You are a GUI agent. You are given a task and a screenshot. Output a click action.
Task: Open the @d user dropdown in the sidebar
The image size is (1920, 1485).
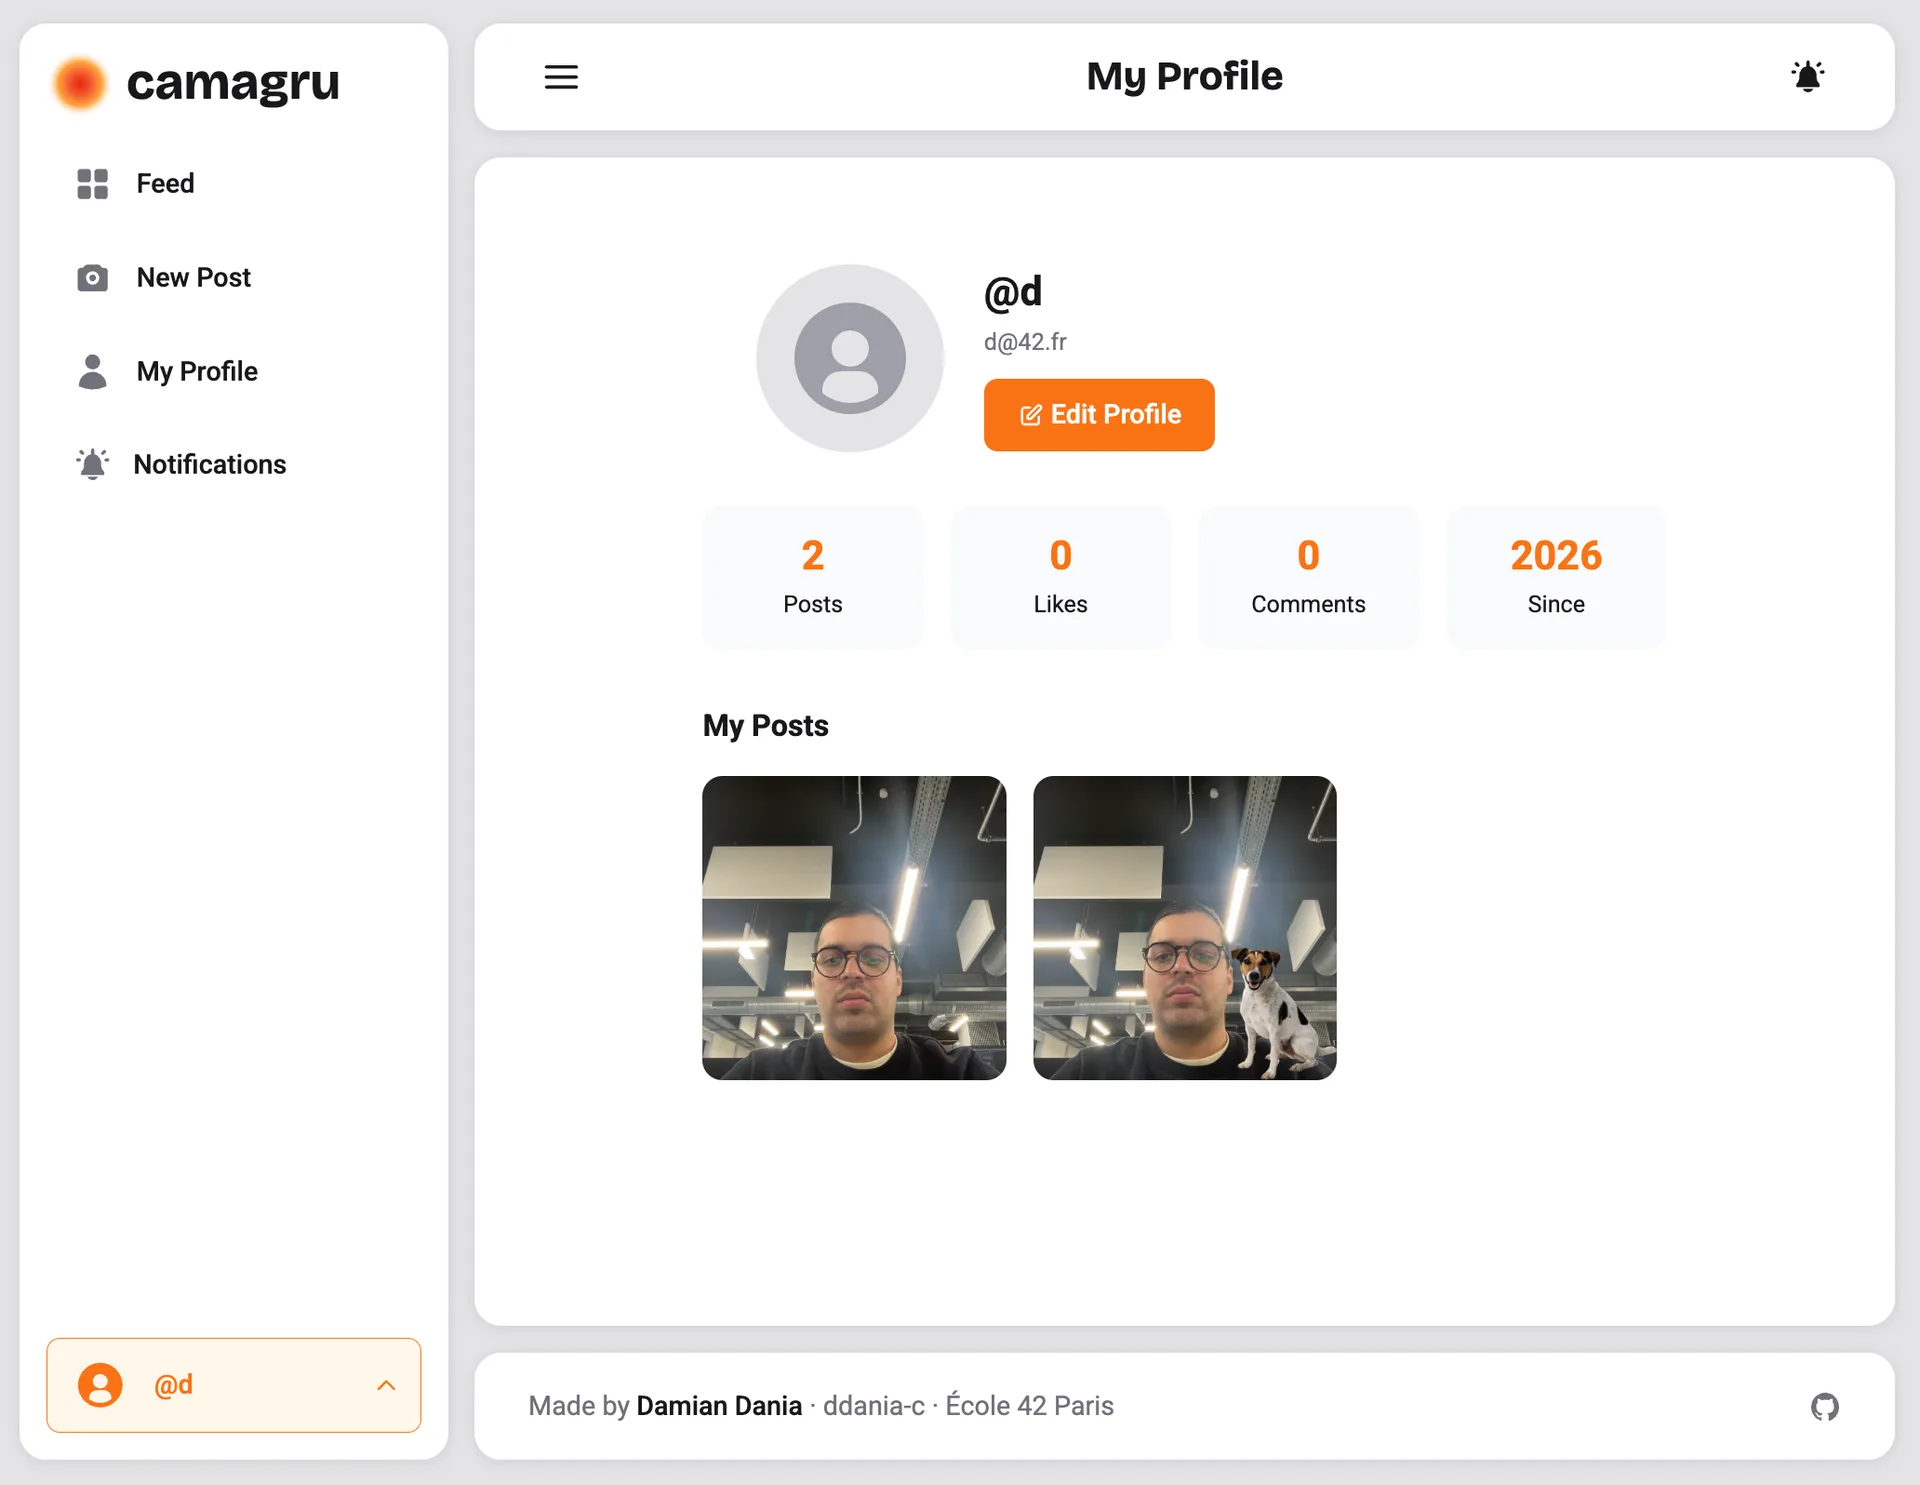234,1385
